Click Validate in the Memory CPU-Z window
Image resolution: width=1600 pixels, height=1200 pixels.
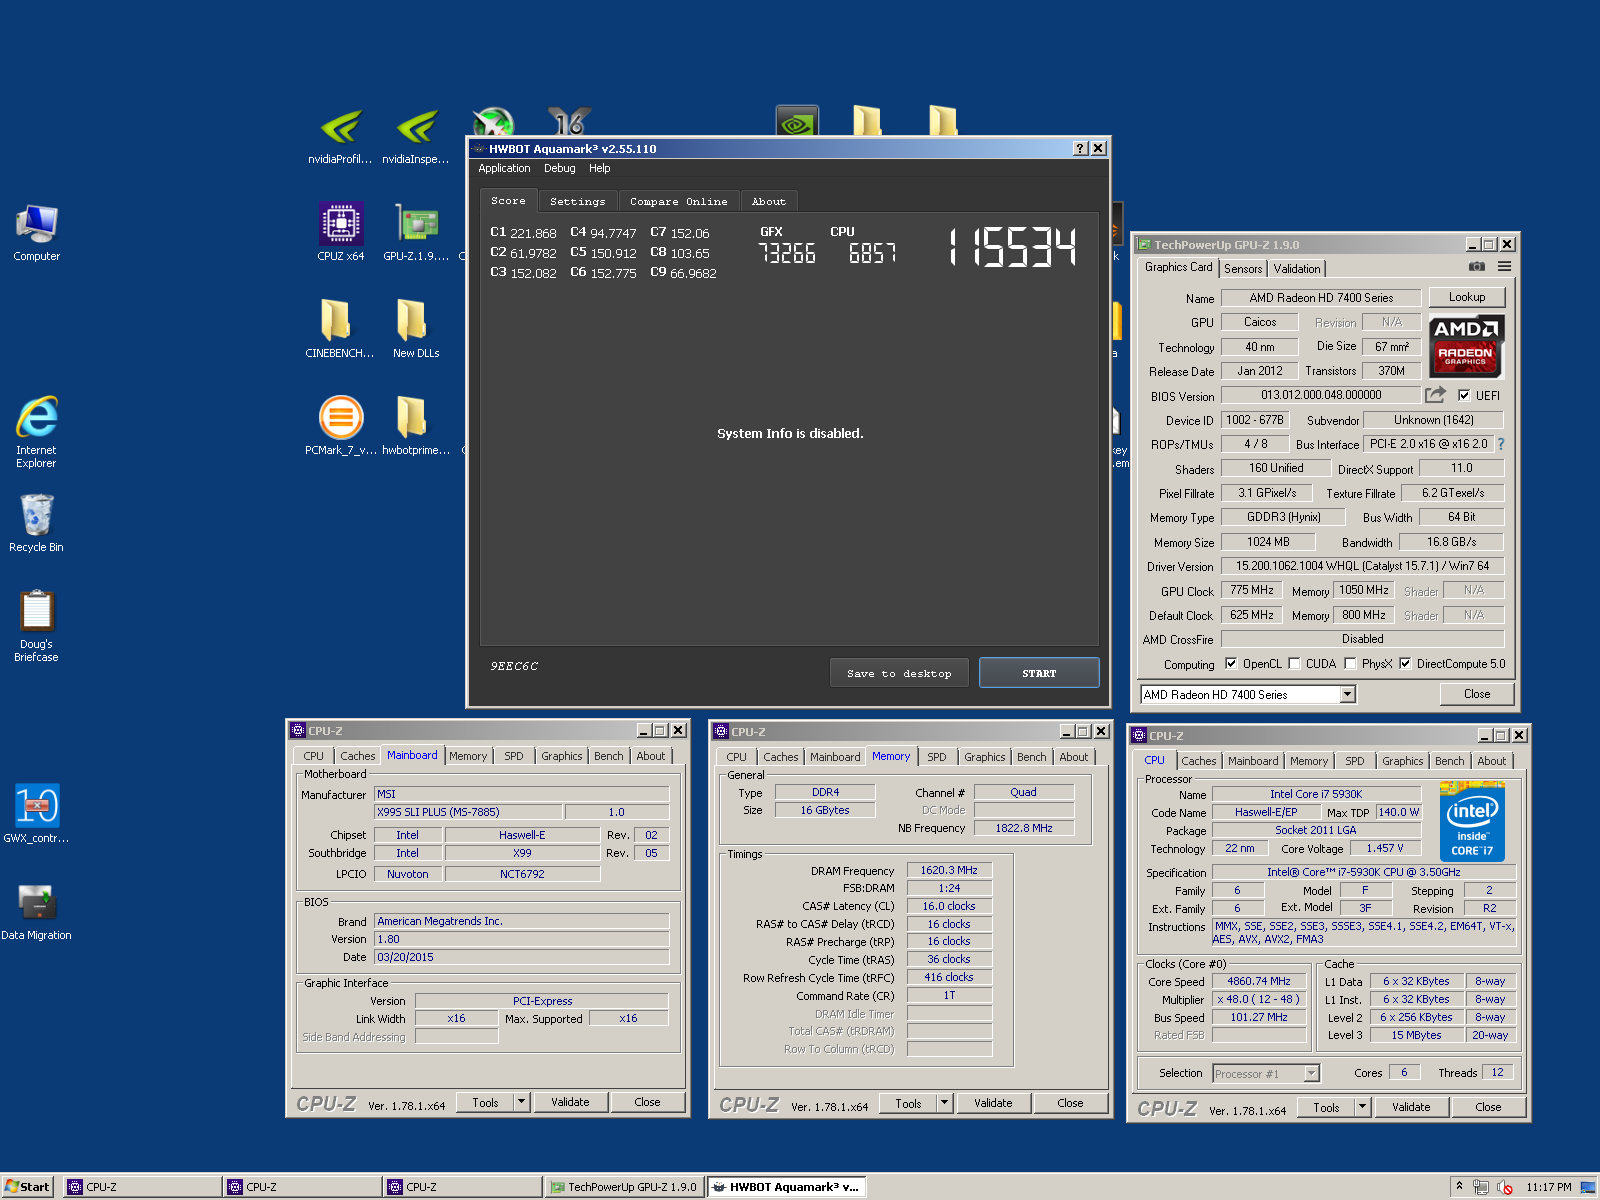(993, 1103)
